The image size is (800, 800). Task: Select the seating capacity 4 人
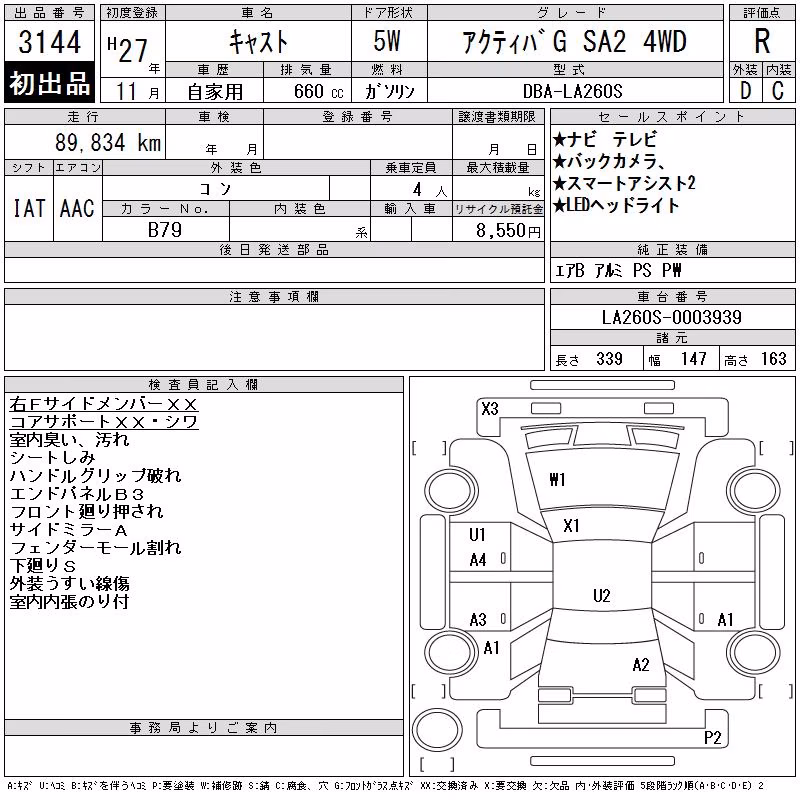pos(430,190)
